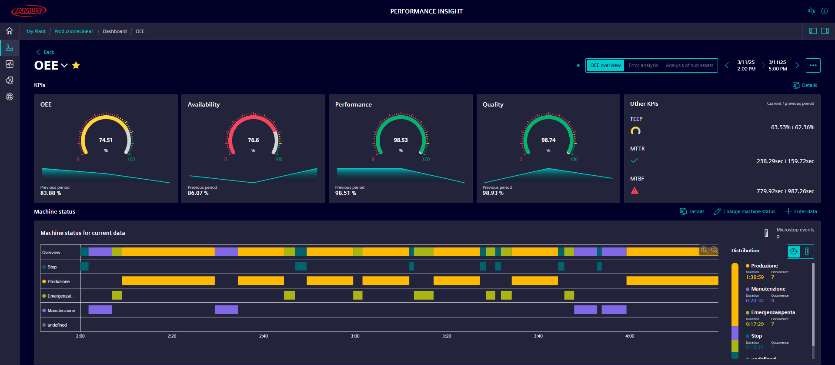835x365 pixels.
Task: Click the 3:00 time axis label
Action: click(x=355, y=336)
